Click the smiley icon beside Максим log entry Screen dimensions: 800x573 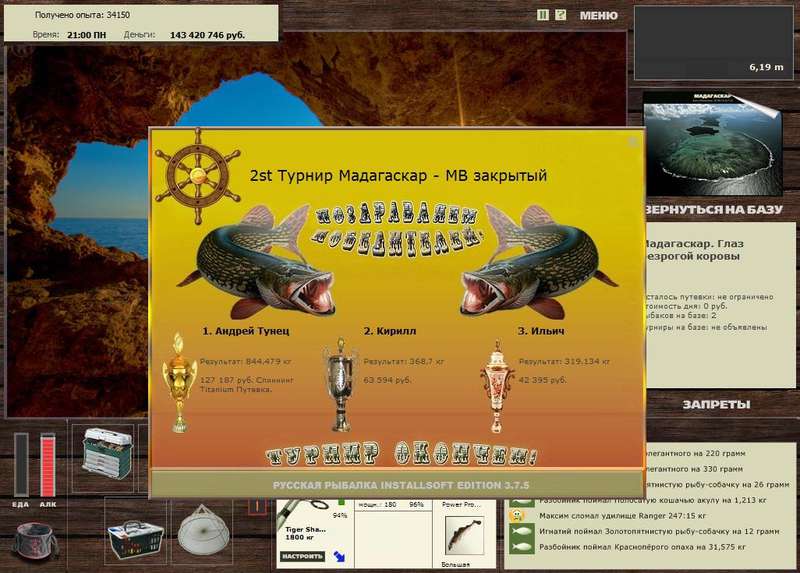click(517, 515)
